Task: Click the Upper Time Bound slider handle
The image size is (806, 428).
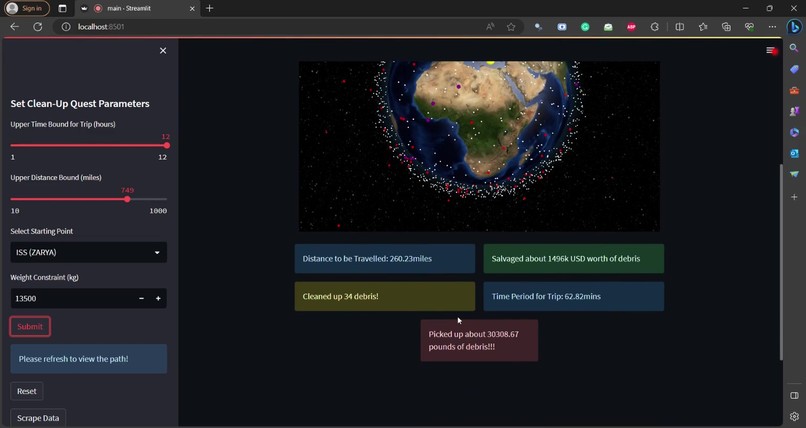Action: coord(167,145)
